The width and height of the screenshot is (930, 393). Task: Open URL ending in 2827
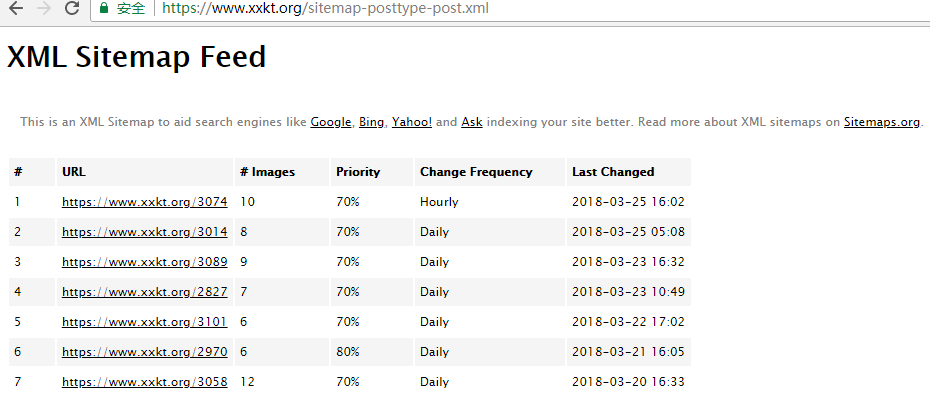(145, 292)
